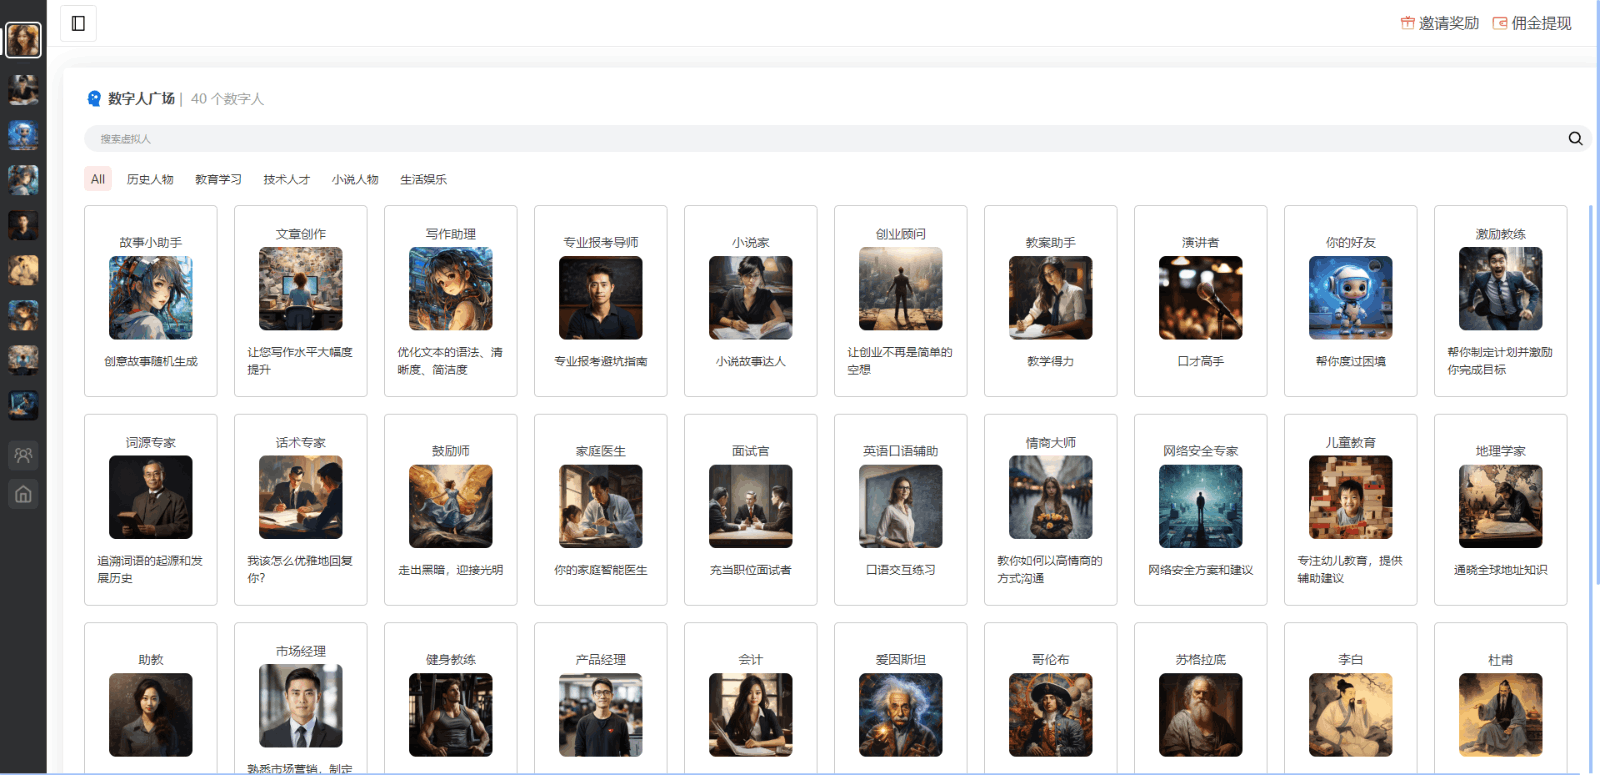The width and height of the screenshot is (1600, 775).
Task: Open the home icon in the left sidebar
Action: pos(23,494)
